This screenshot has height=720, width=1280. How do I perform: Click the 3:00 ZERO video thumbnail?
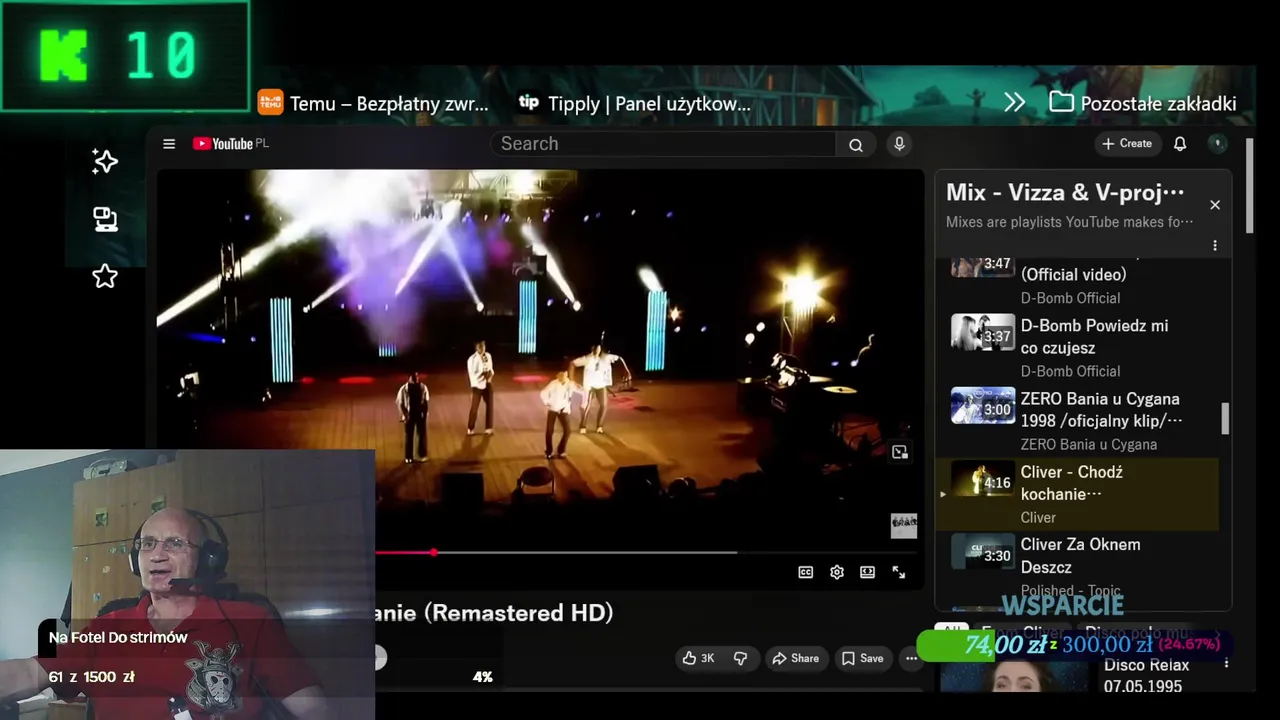pyautogui.click(x=982, y=405)
